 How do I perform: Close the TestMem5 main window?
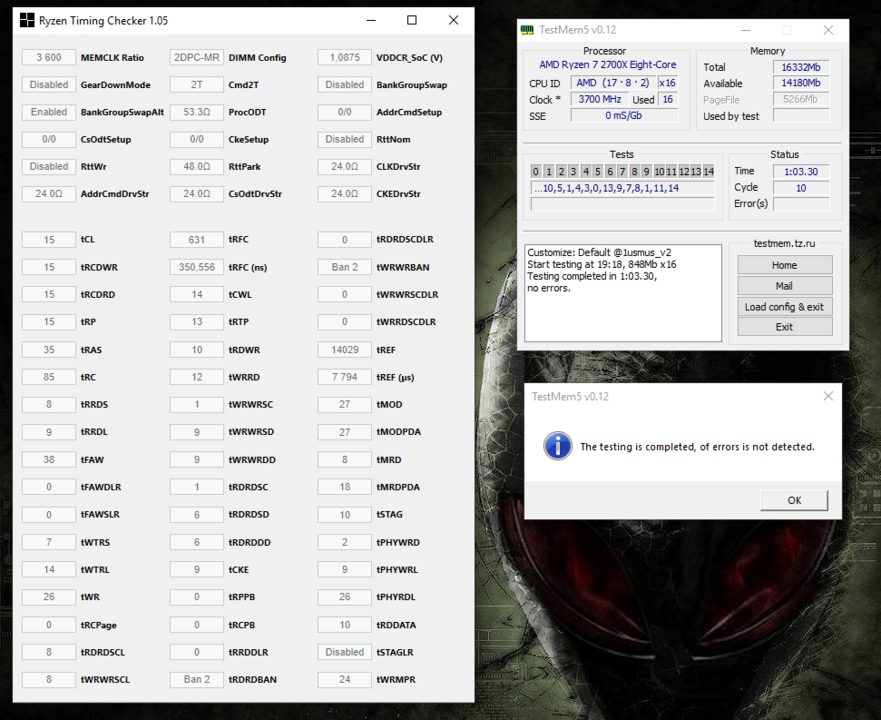(x=828, y=30)
